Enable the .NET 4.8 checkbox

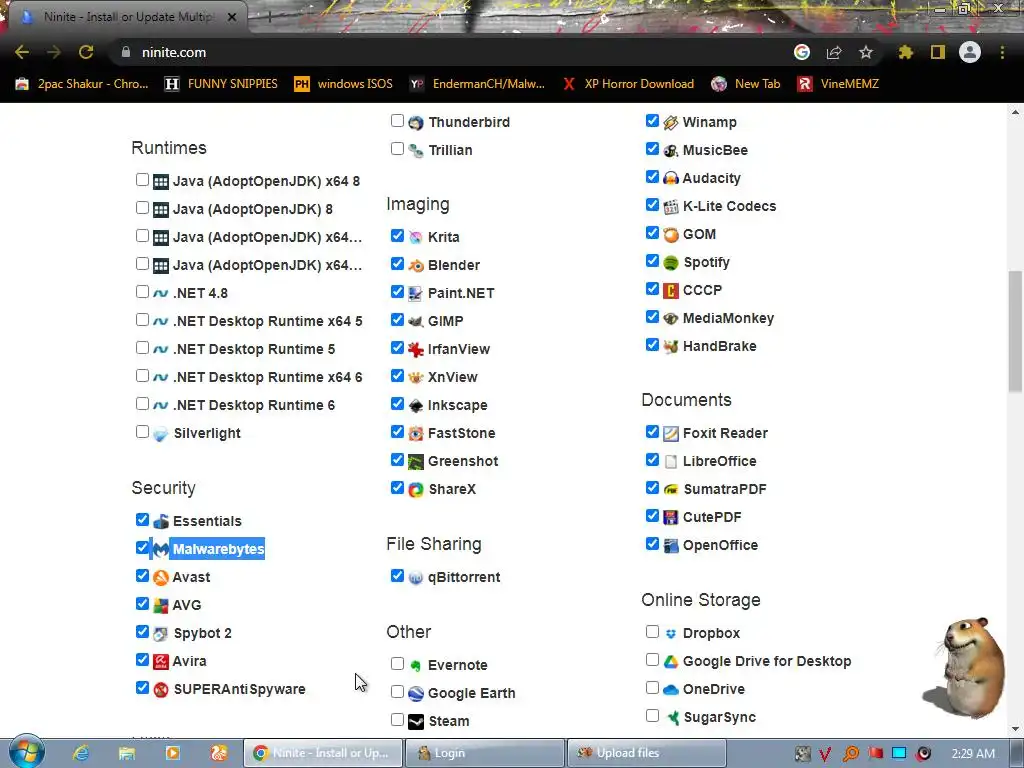click(142, 291)
